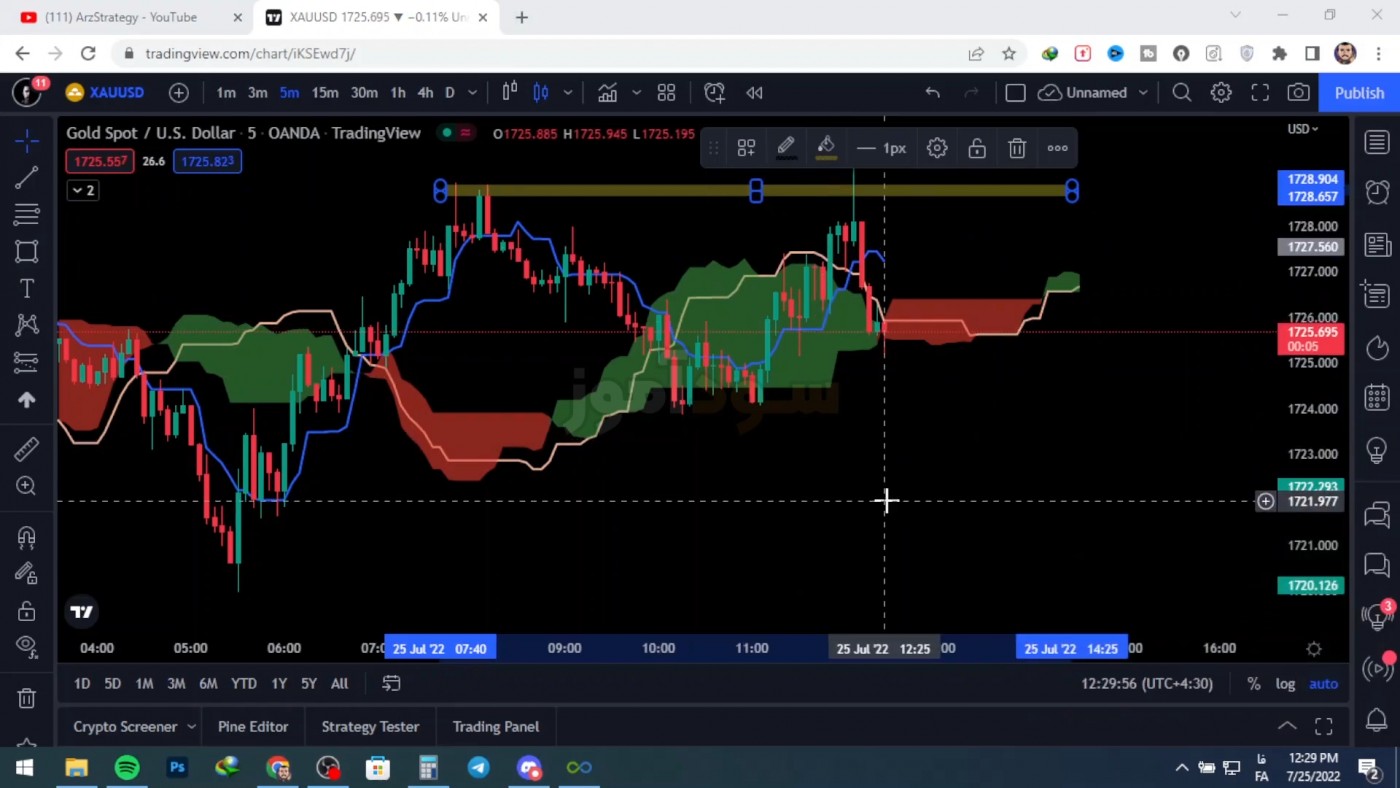Toggle lock all drawing tools
Screen dimensions: 1400x788
[x=27, y=610]
